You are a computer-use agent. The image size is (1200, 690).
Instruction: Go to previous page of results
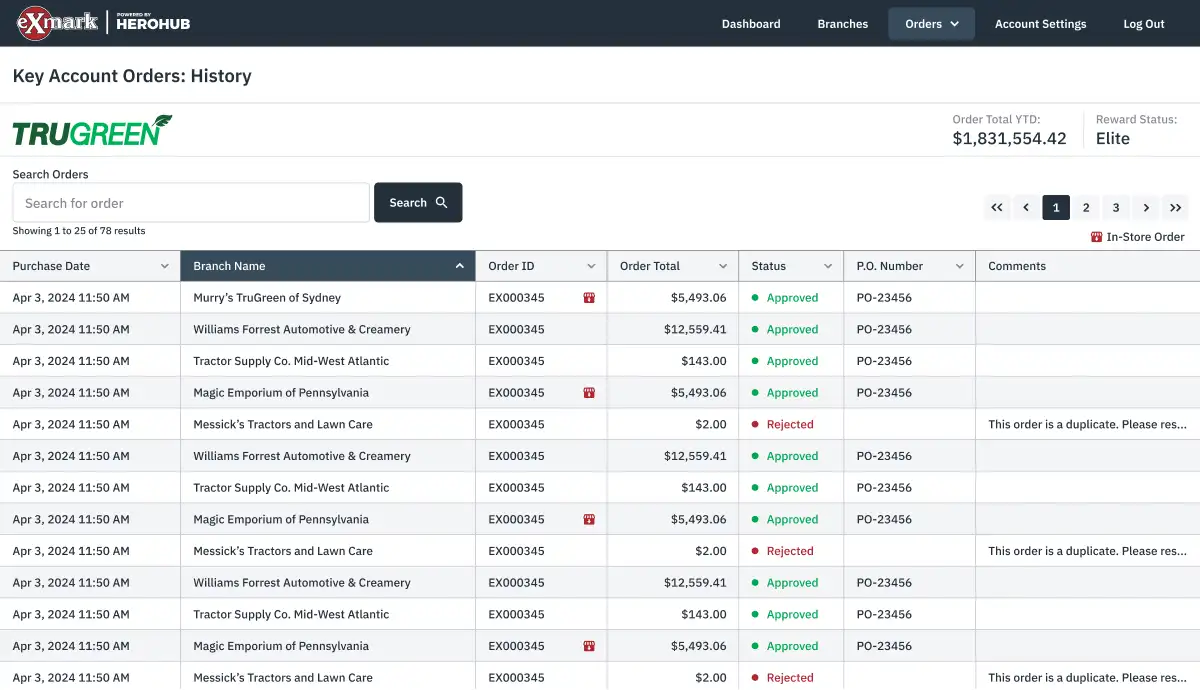pos(1026,208)
